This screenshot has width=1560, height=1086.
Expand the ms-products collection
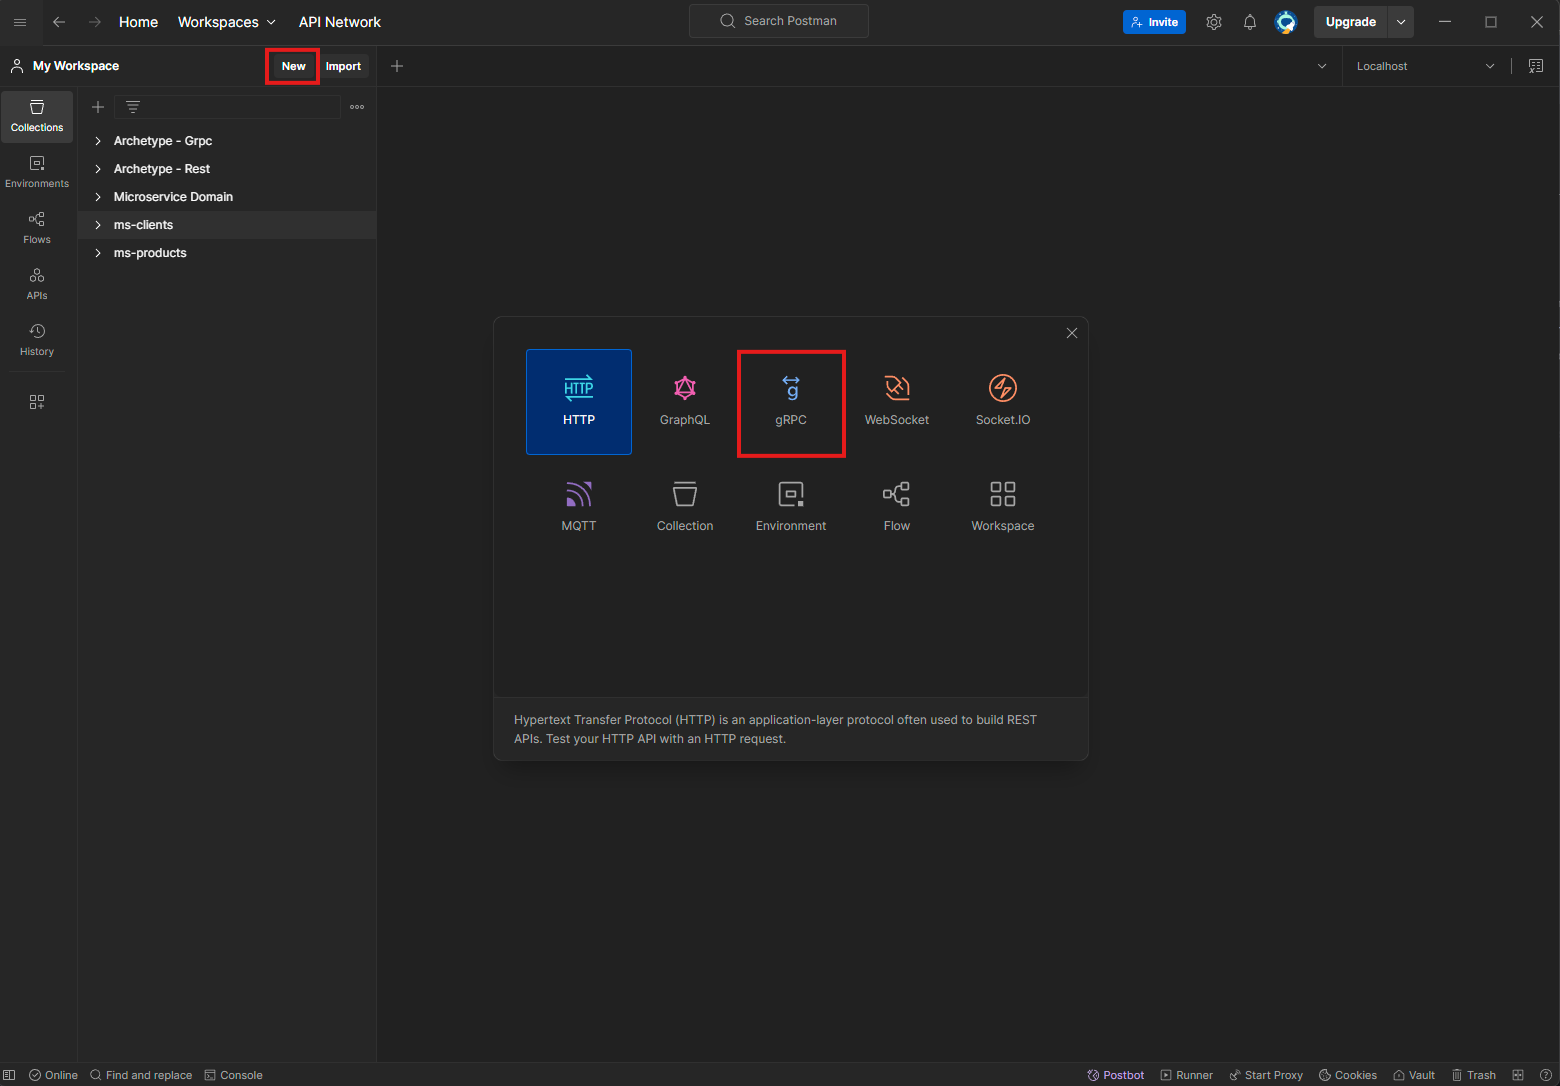98,253
